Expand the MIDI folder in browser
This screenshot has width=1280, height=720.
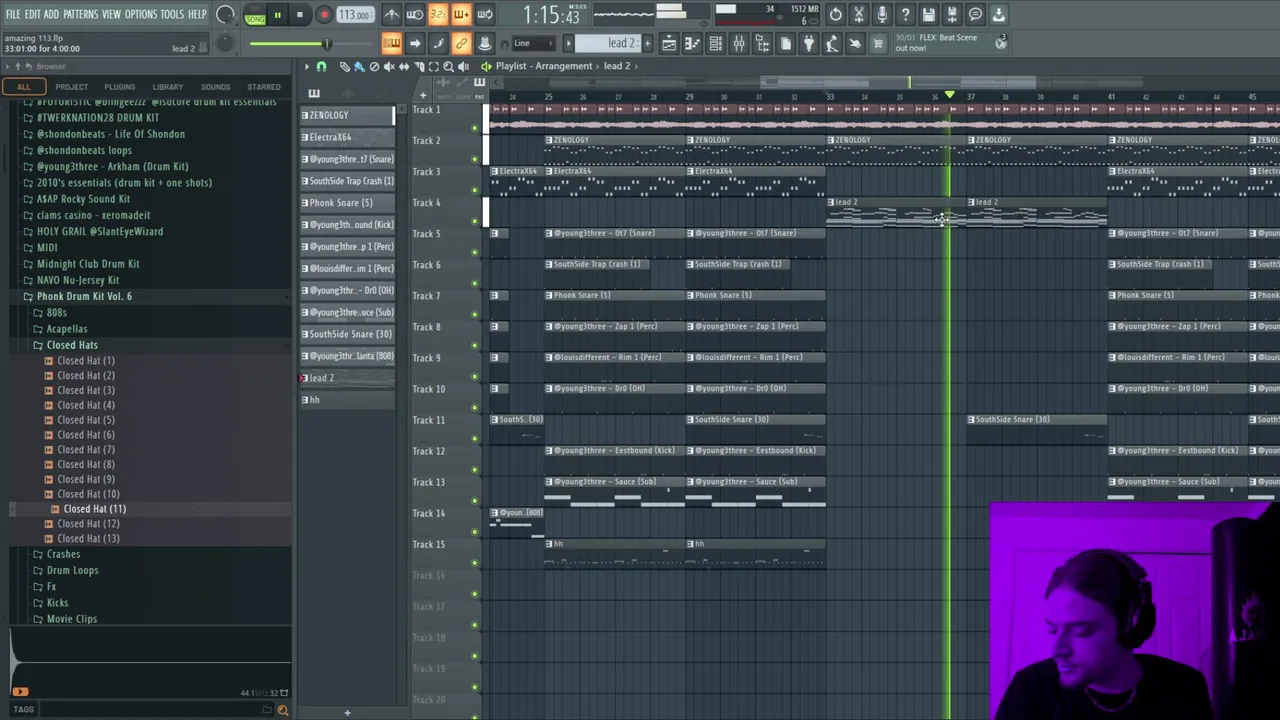coord(47,248)
